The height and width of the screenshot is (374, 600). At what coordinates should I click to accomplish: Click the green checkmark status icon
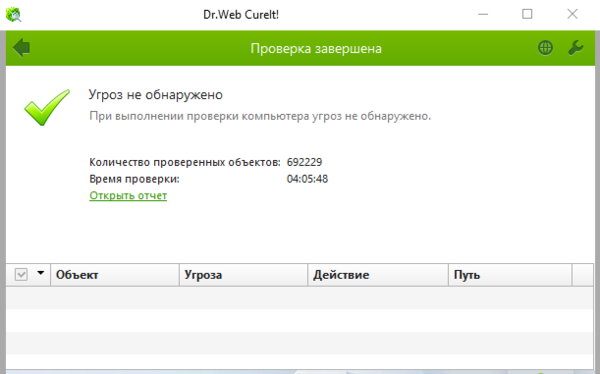(x=47, y=107)
